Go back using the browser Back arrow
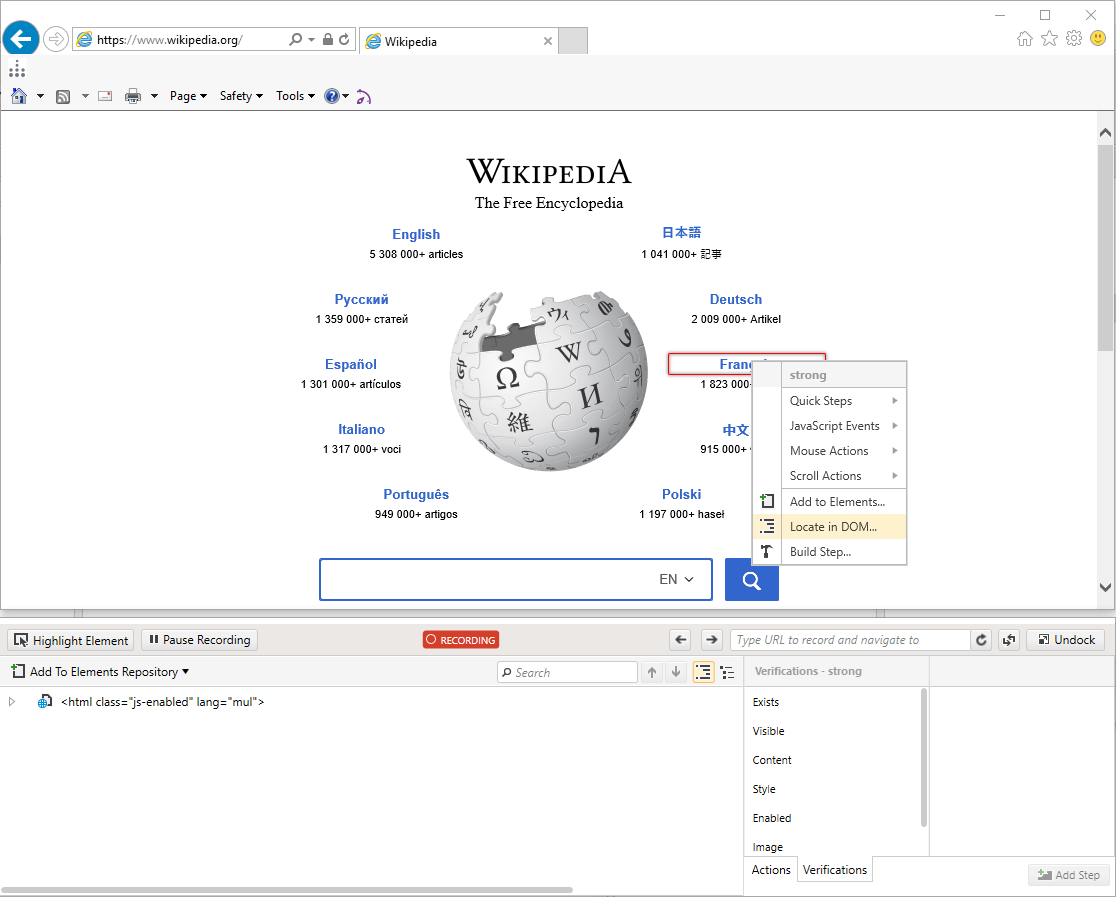1116x897 pixels. (x=21, y=38)
